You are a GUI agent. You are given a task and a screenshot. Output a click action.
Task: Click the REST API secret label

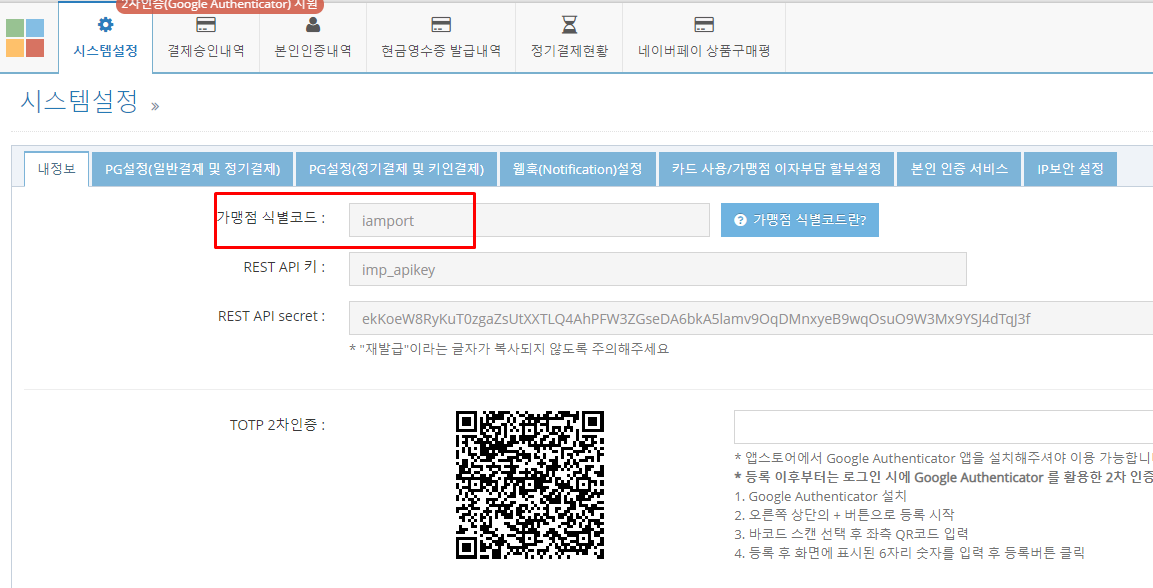pyautogui.click(x=271, y=316)
